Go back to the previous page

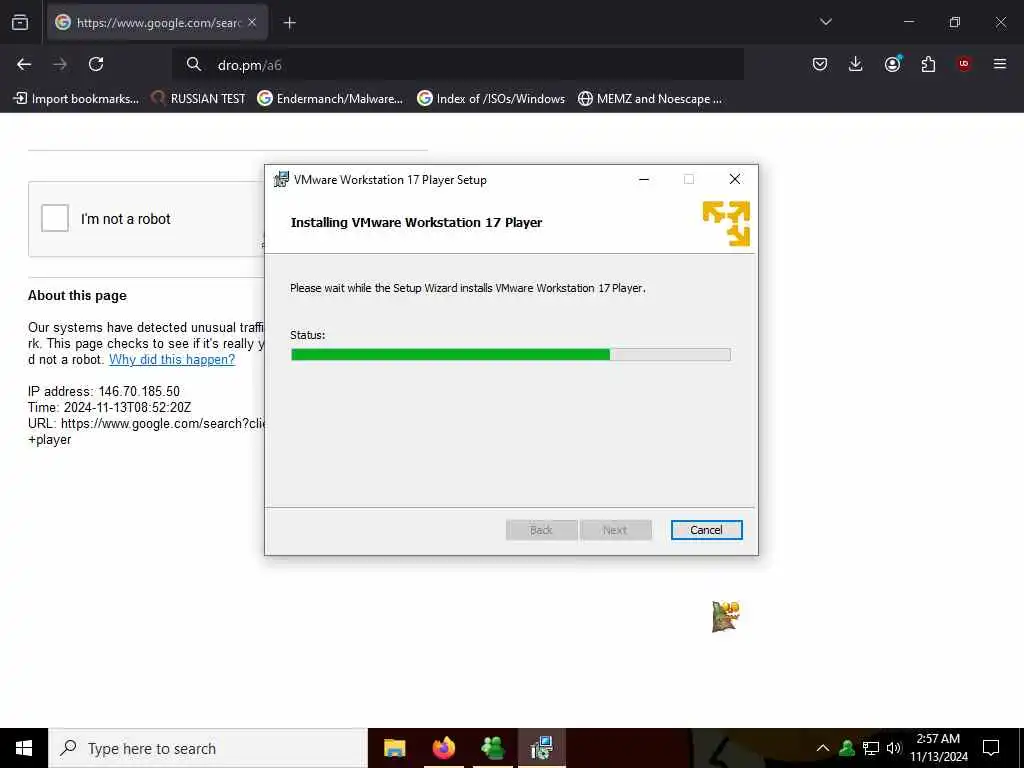[x=24, y=64]
